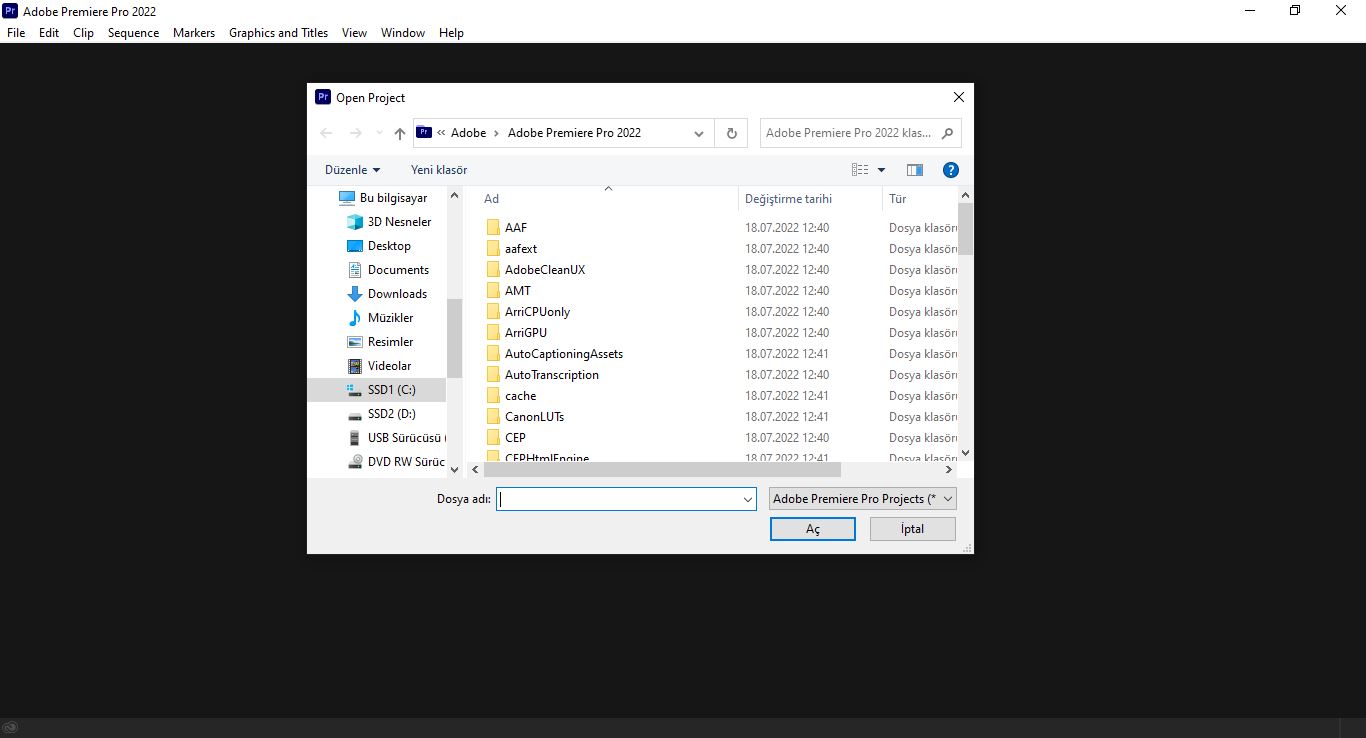Click the Forward navigation arrow
The image size is (1366, 738).
coord(355,133)
